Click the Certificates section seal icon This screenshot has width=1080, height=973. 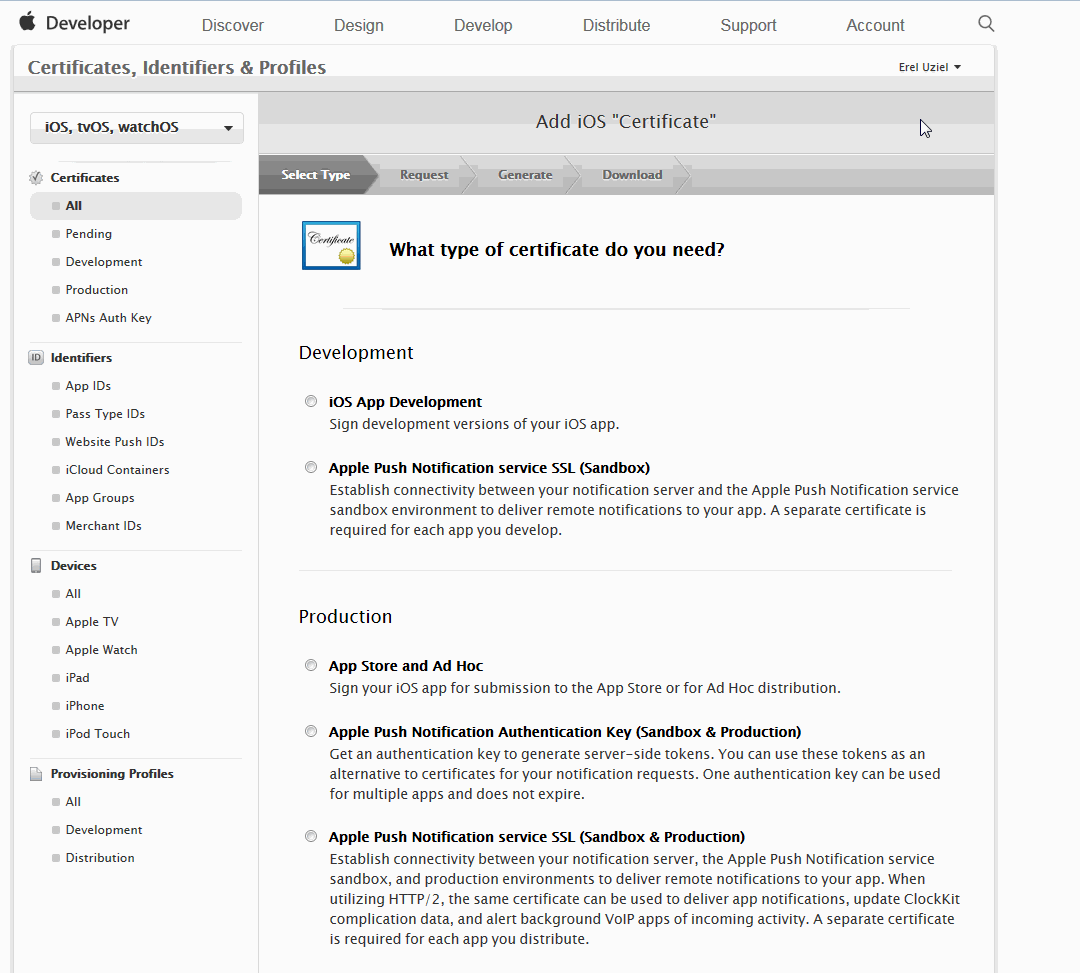click(x=36, y=178)
